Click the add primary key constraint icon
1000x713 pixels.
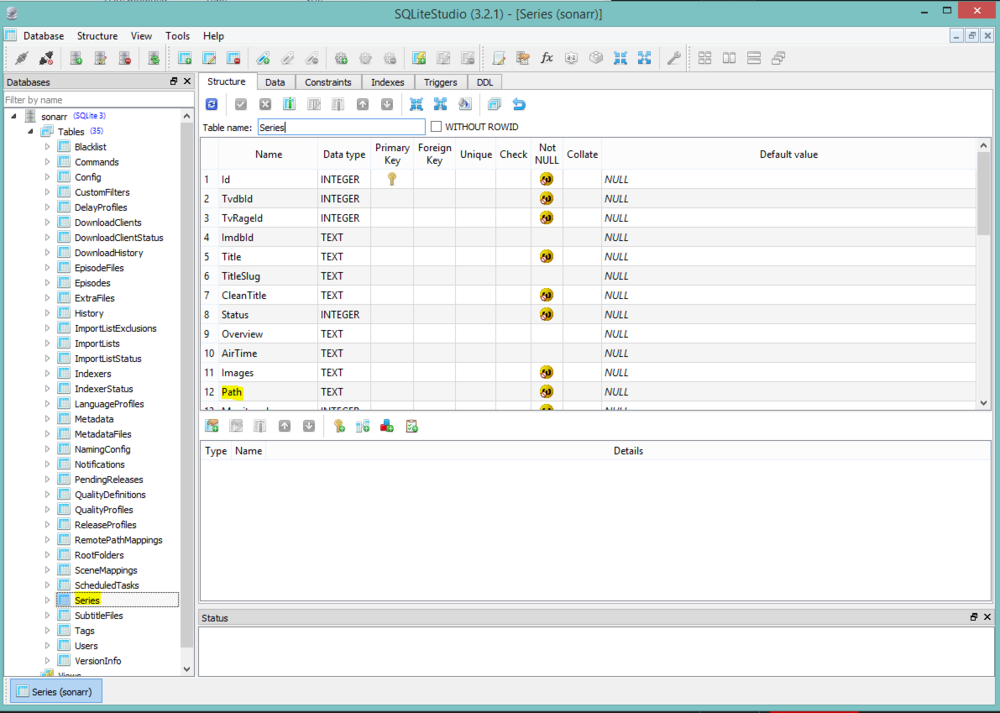[339, 426]
